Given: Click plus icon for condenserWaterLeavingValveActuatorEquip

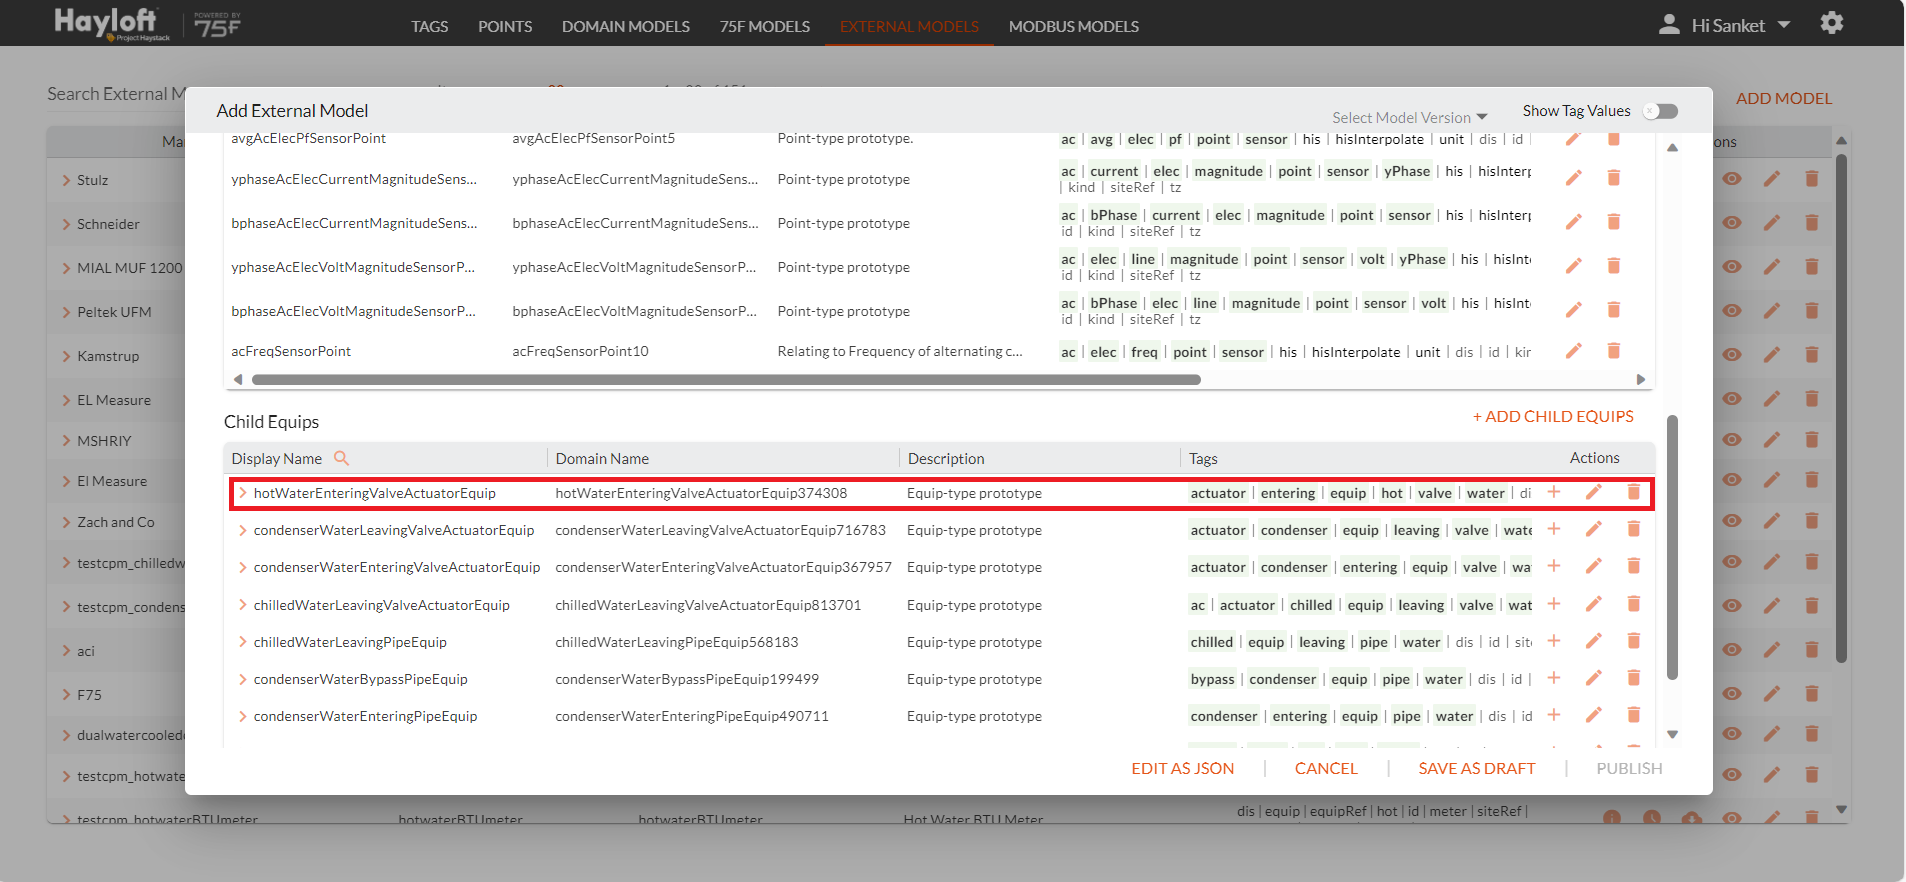Looking at the screenshot, I should (x=1554, y=529).
